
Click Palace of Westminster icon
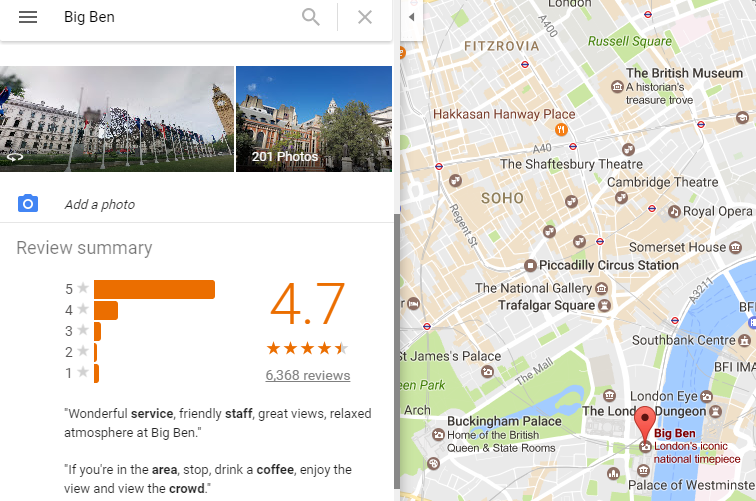coord(643,470)
